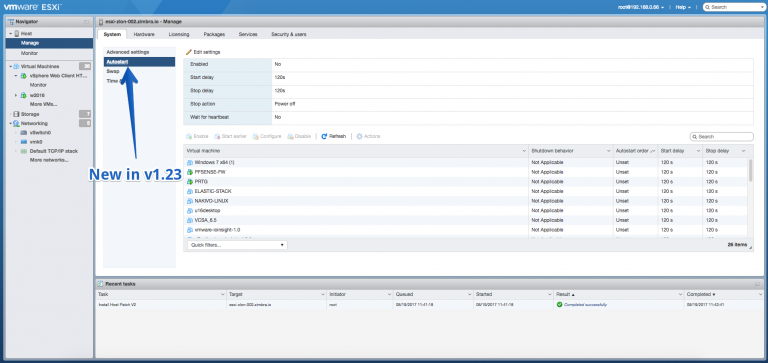Viewport: 768px width, 363px height.
Task: Sort by Autostart order column header
Action: click(x=635, y=151)
